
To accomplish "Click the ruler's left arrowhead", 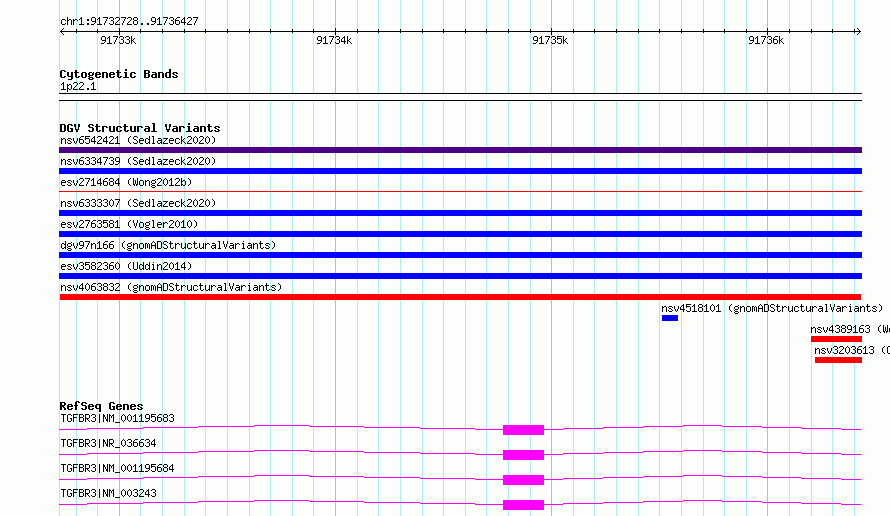I will (62, 31).
